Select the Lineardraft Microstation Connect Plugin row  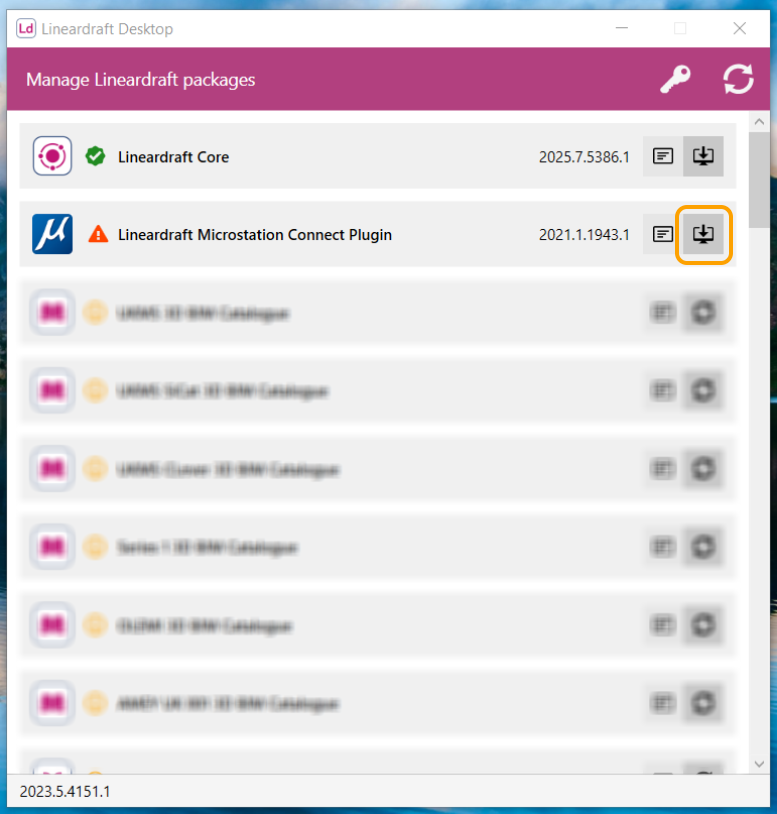tap(378, 234)
